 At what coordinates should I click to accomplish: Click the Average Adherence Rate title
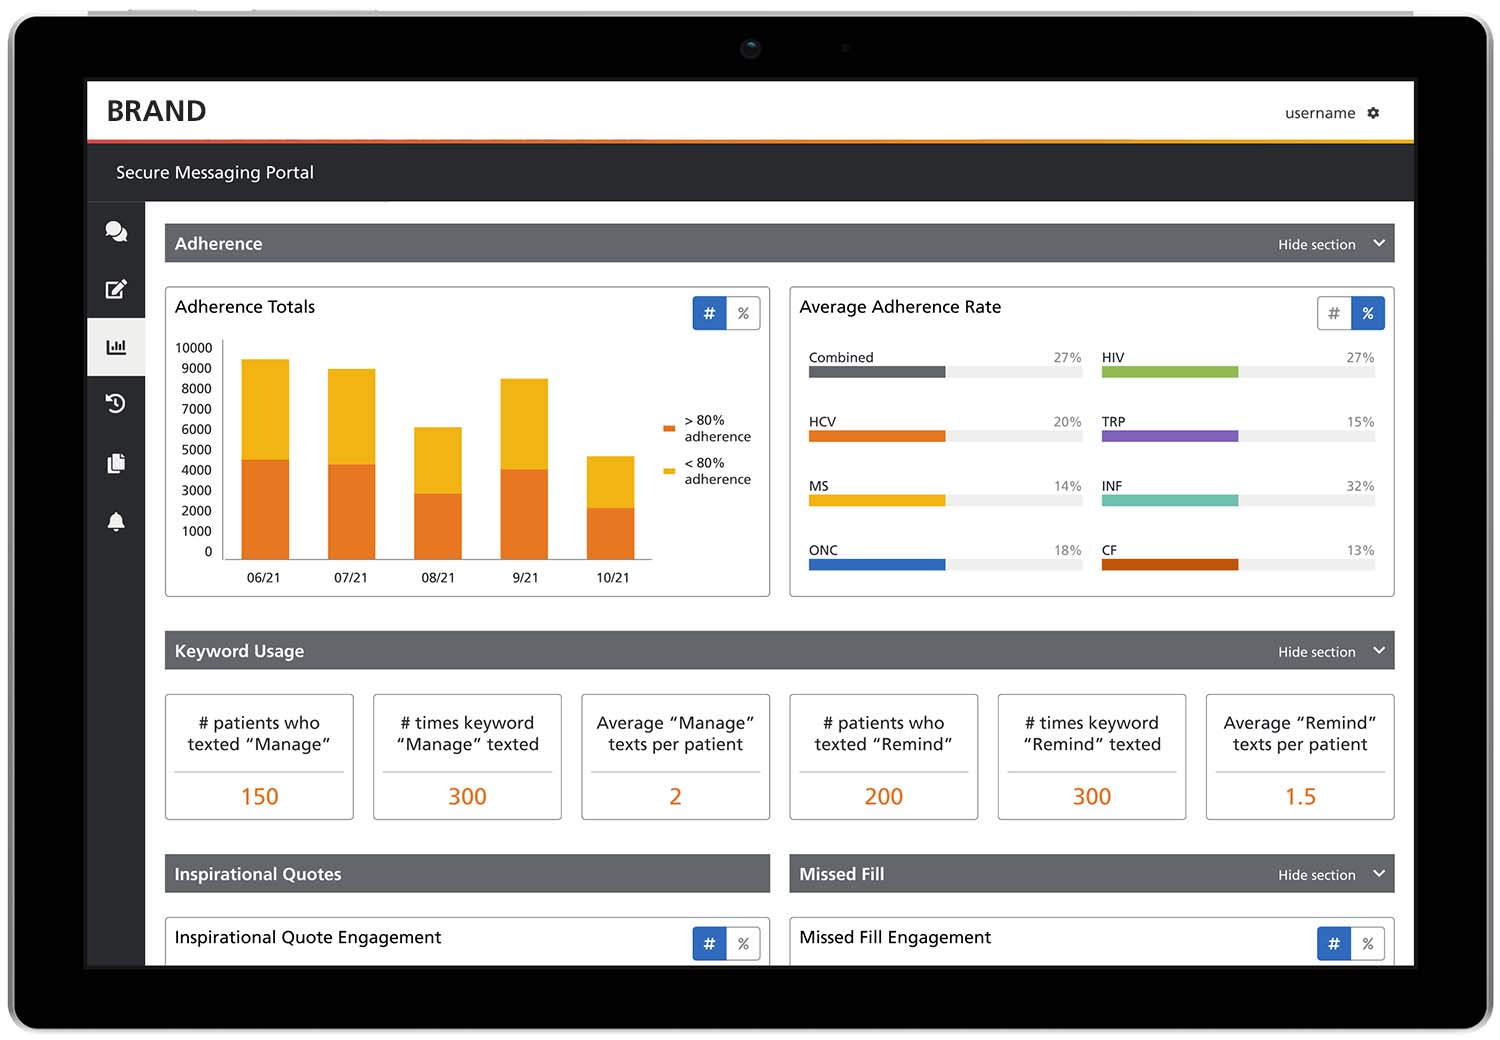tap(900, 307)
